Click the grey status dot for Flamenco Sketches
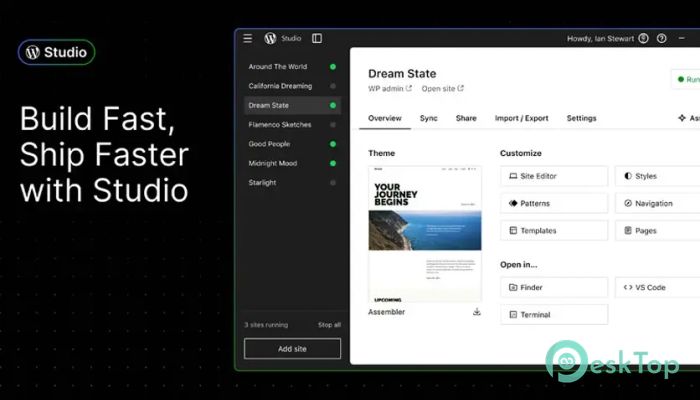 (x=333, y=125)
